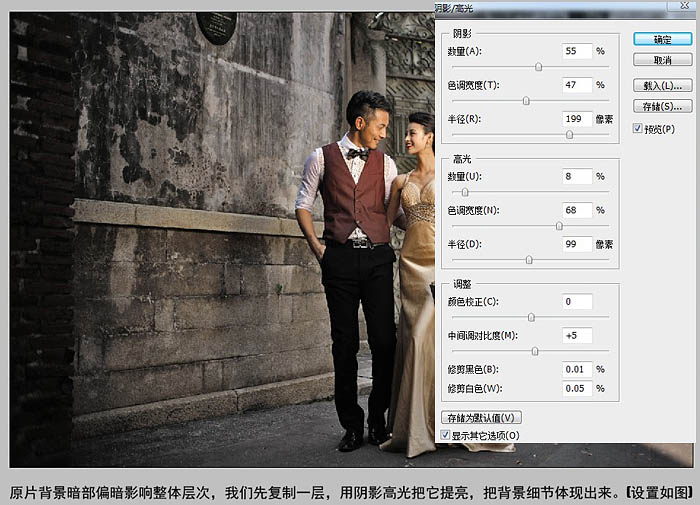
Task: Click the 取消 (Cancel) button
Action: (662, 60)
